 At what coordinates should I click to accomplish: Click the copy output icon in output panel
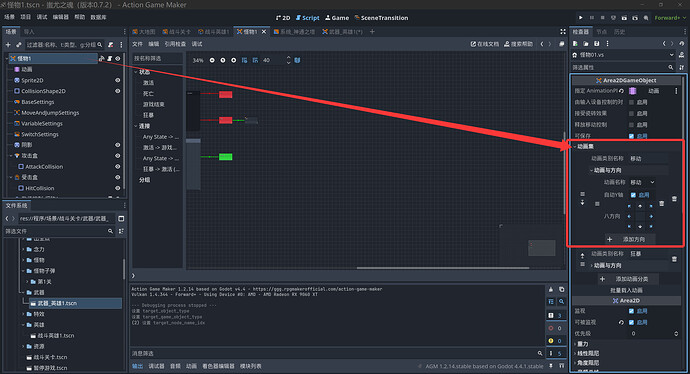(x=562, y=290)
